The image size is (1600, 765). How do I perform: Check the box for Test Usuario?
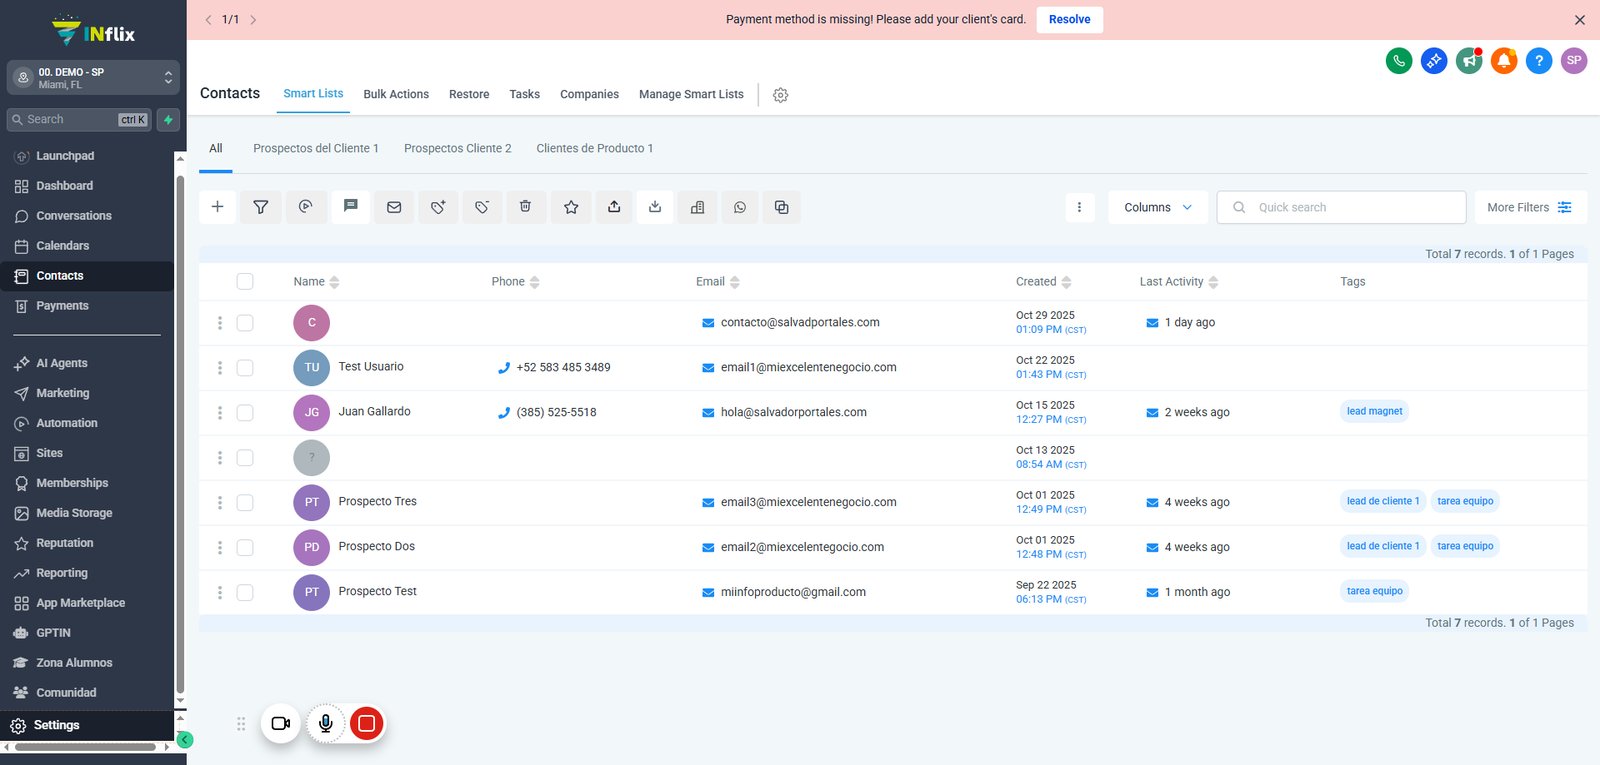245,368
